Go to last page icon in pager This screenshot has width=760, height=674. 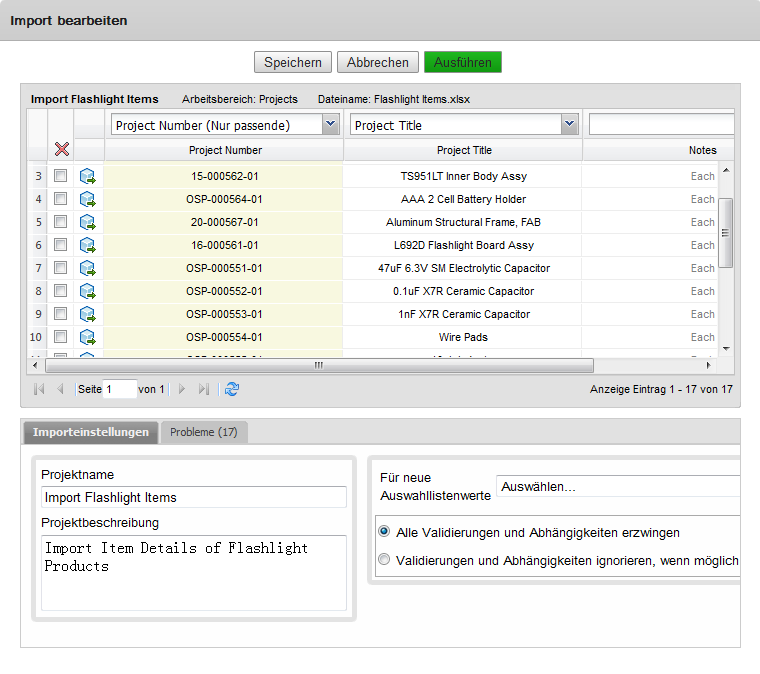[204, 389]
